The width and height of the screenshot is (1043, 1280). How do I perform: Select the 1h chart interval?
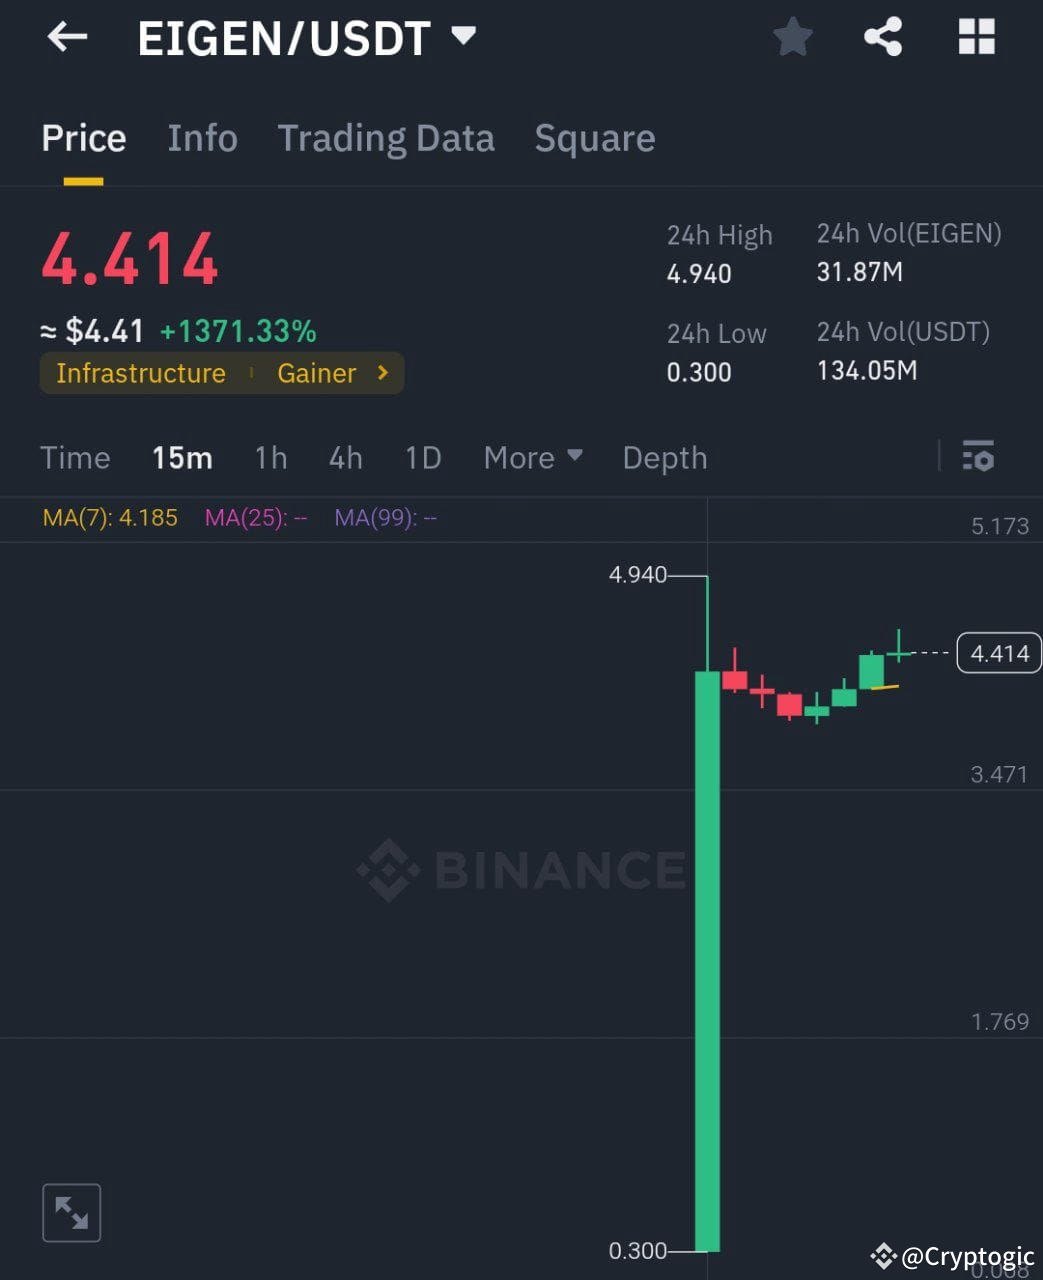(270, 457)
